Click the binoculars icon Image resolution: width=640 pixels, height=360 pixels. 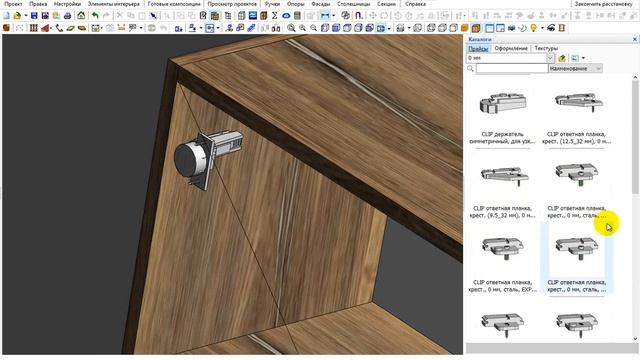(x=276, y=28)
